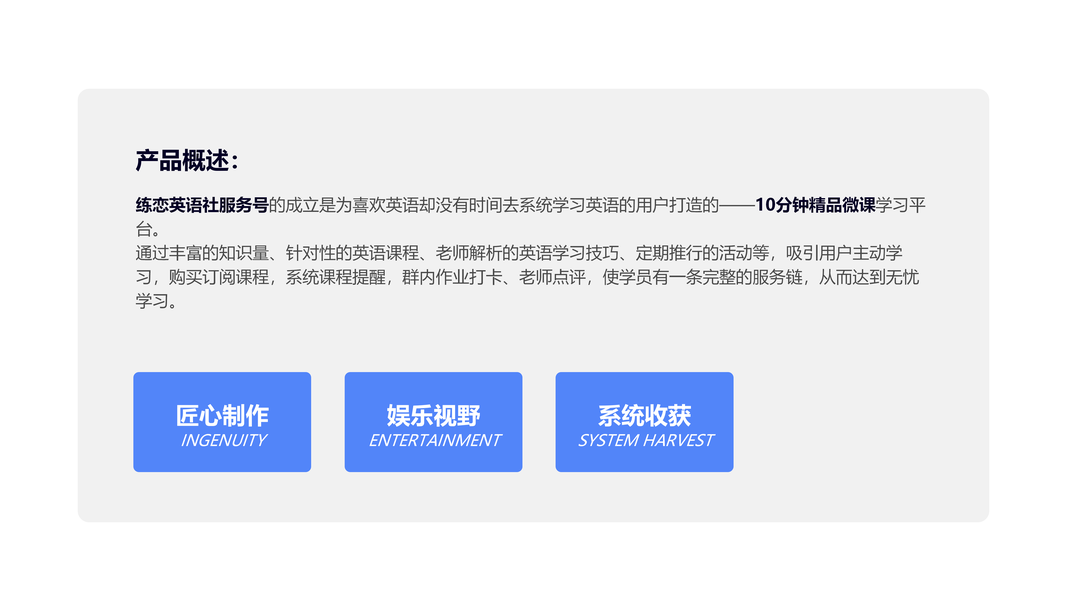Click the phrase 老师解析的英语学习技巧
The height and width of the screenshot is (600, 1067).
point(527,254)
